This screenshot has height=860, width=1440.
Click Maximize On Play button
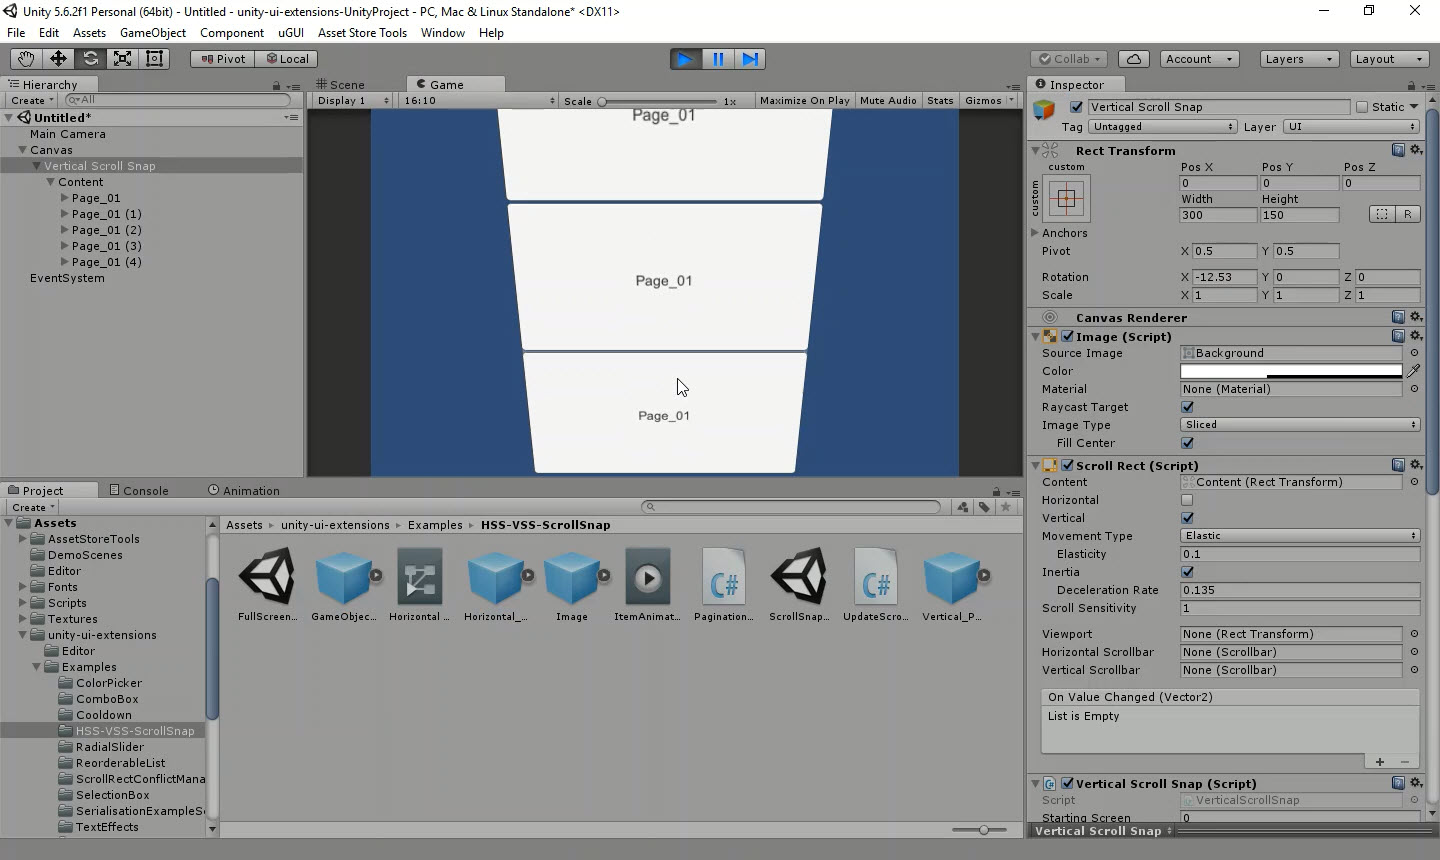(x=804, y=100)
